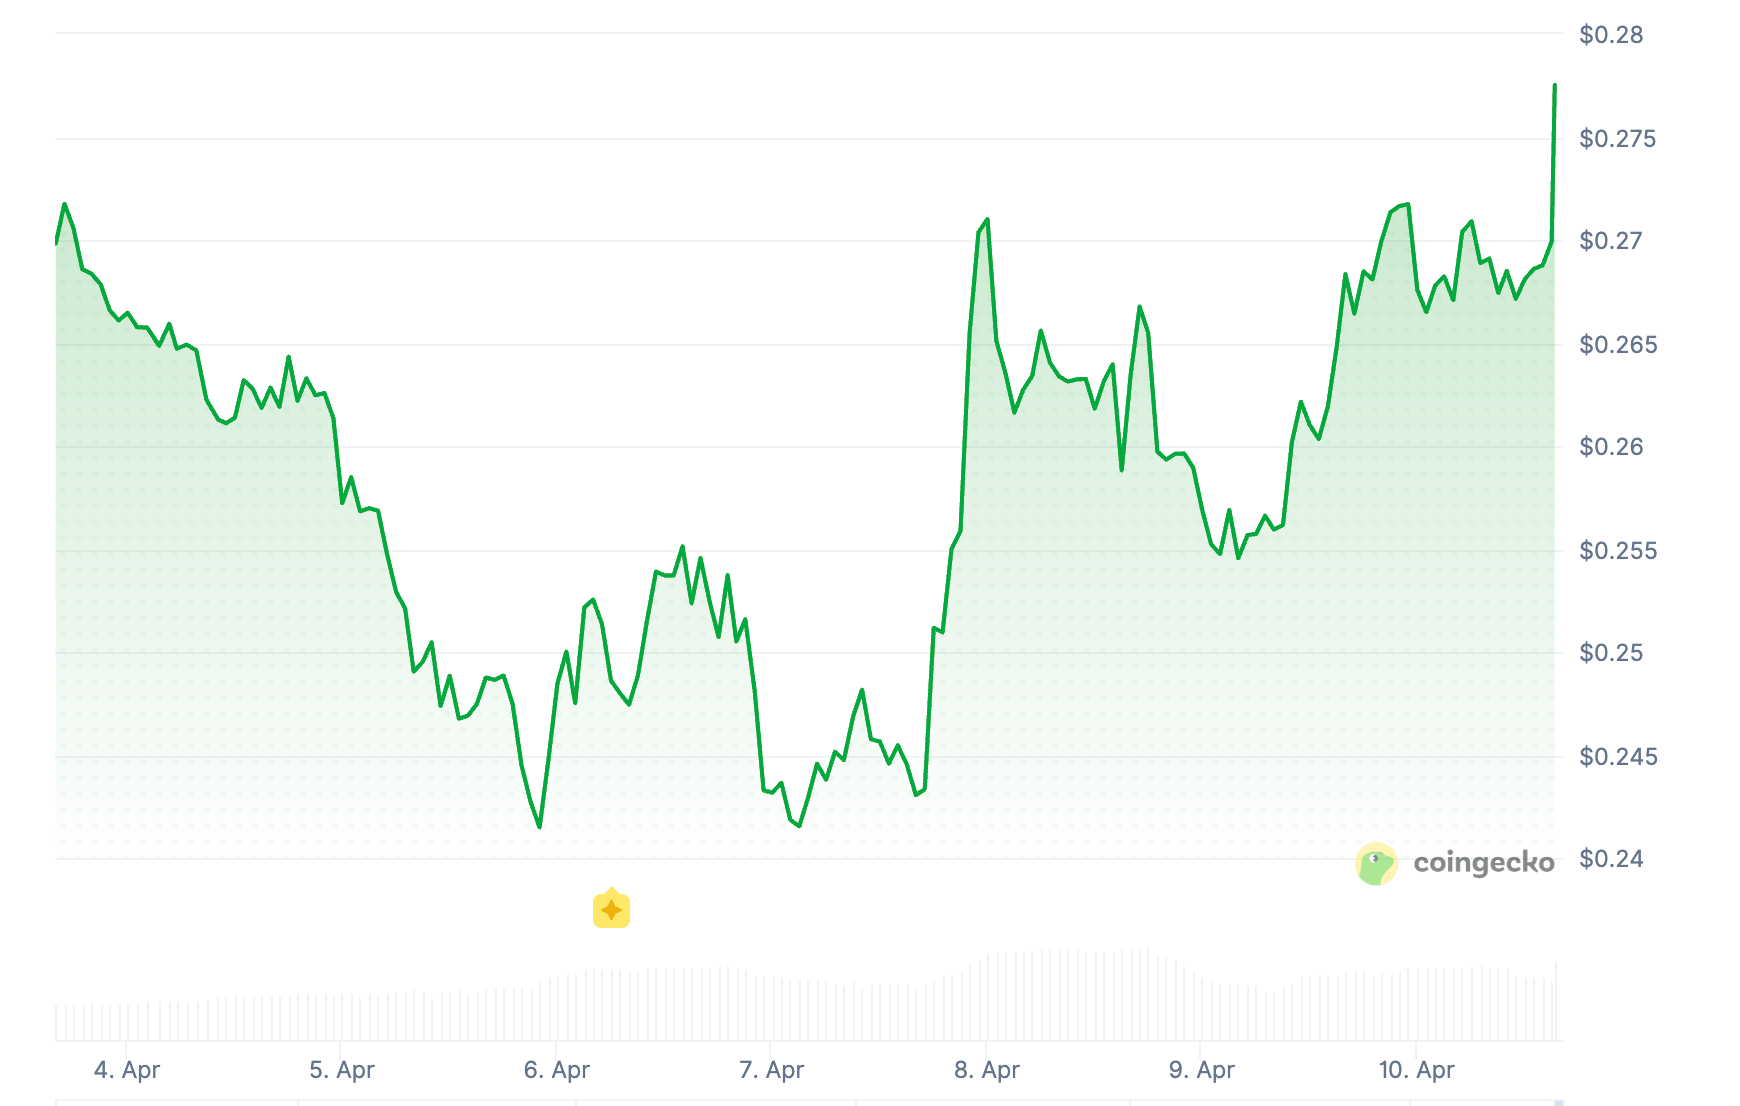The image size is (1740, 1106).
Task: Click the 6. Apr date label
Action: pos(557,1070)
